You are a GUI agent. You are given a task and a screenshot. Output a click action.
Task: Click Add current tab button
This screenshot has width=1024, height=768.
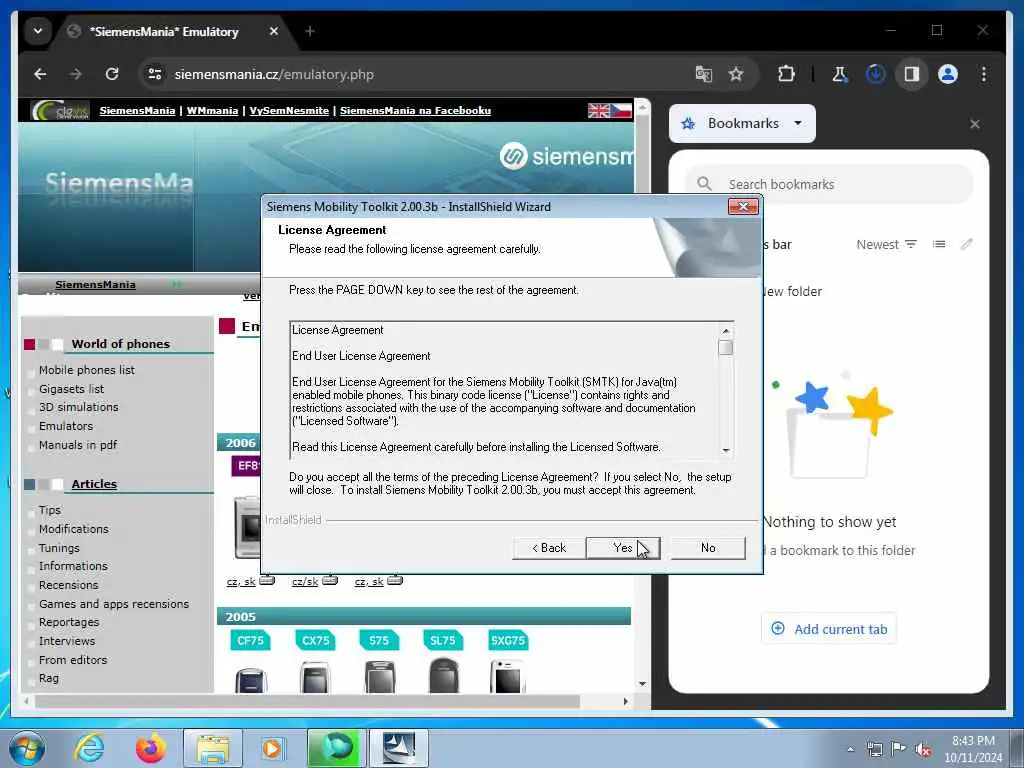tap(829, 629)
